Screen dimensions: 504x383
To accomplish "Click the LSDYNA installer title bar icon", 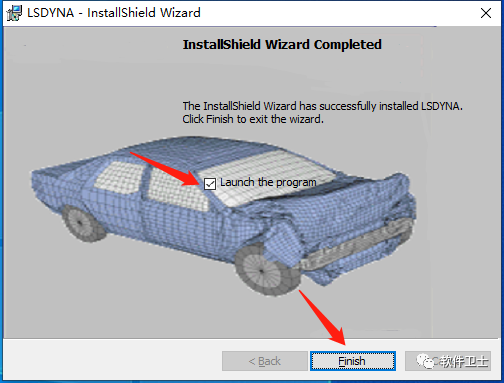I will pyautogui.click(x=14, y=13).
